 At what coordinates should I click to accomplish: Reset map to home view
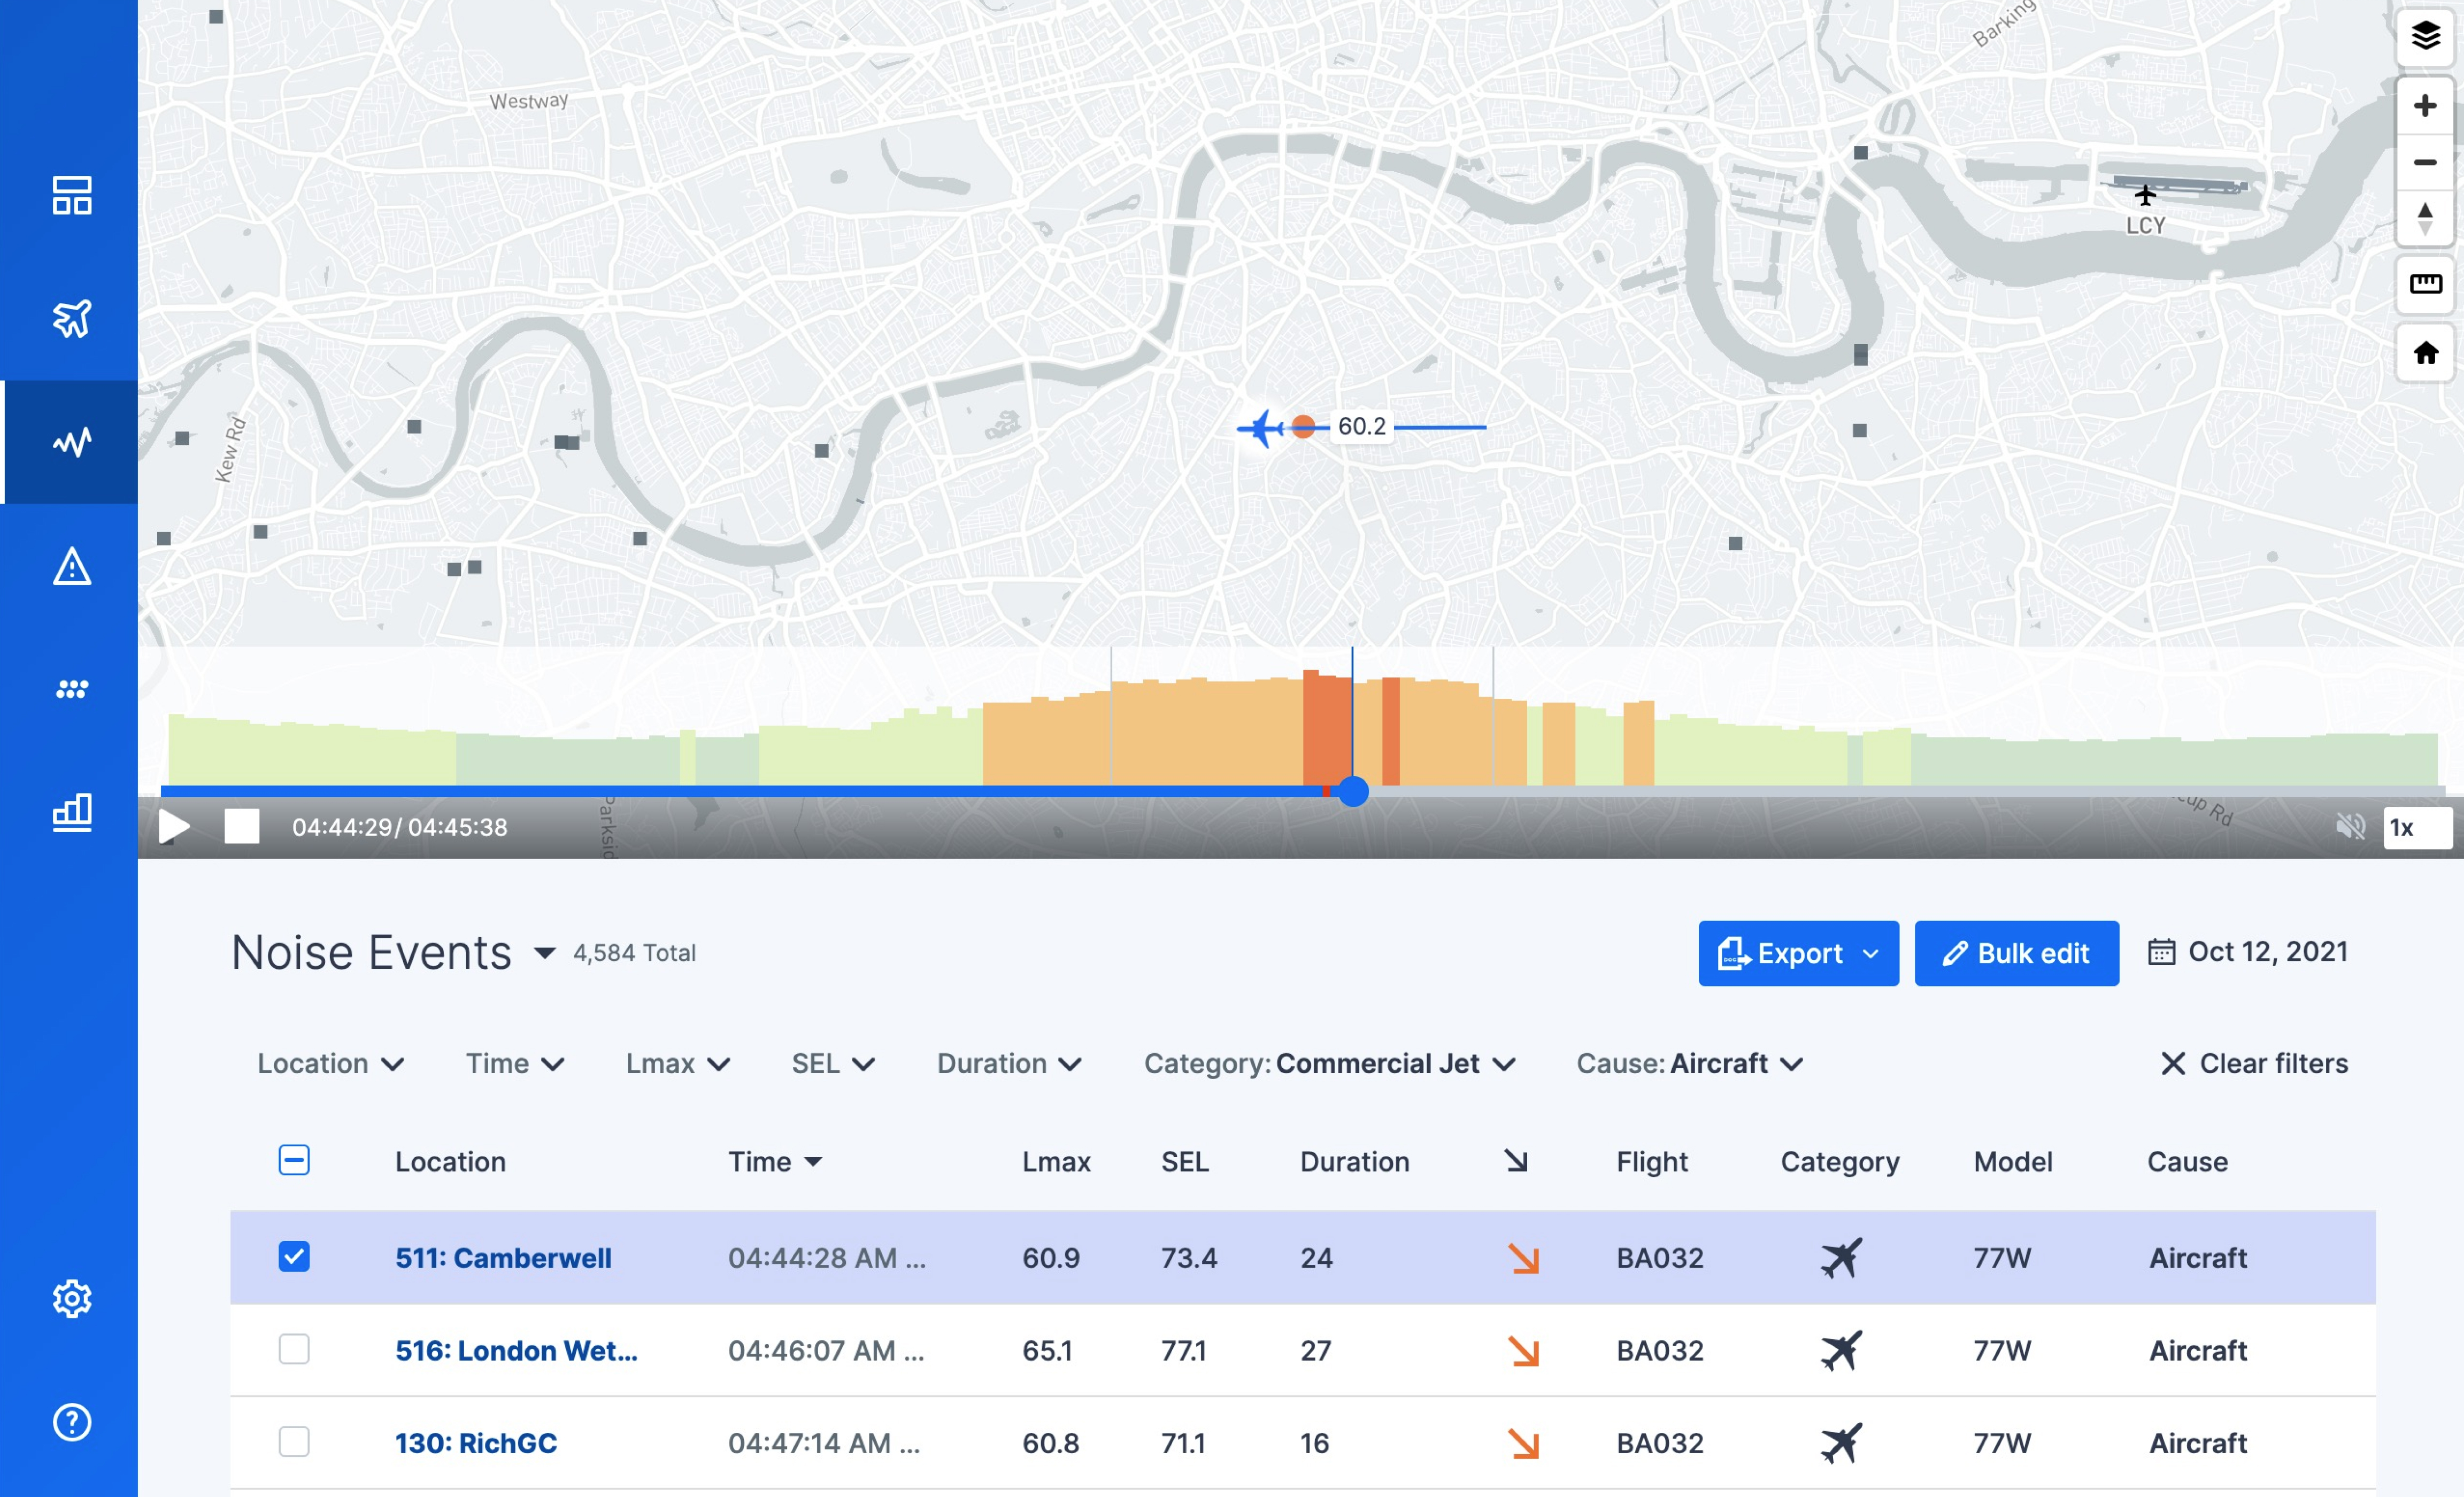point(2424,353)
